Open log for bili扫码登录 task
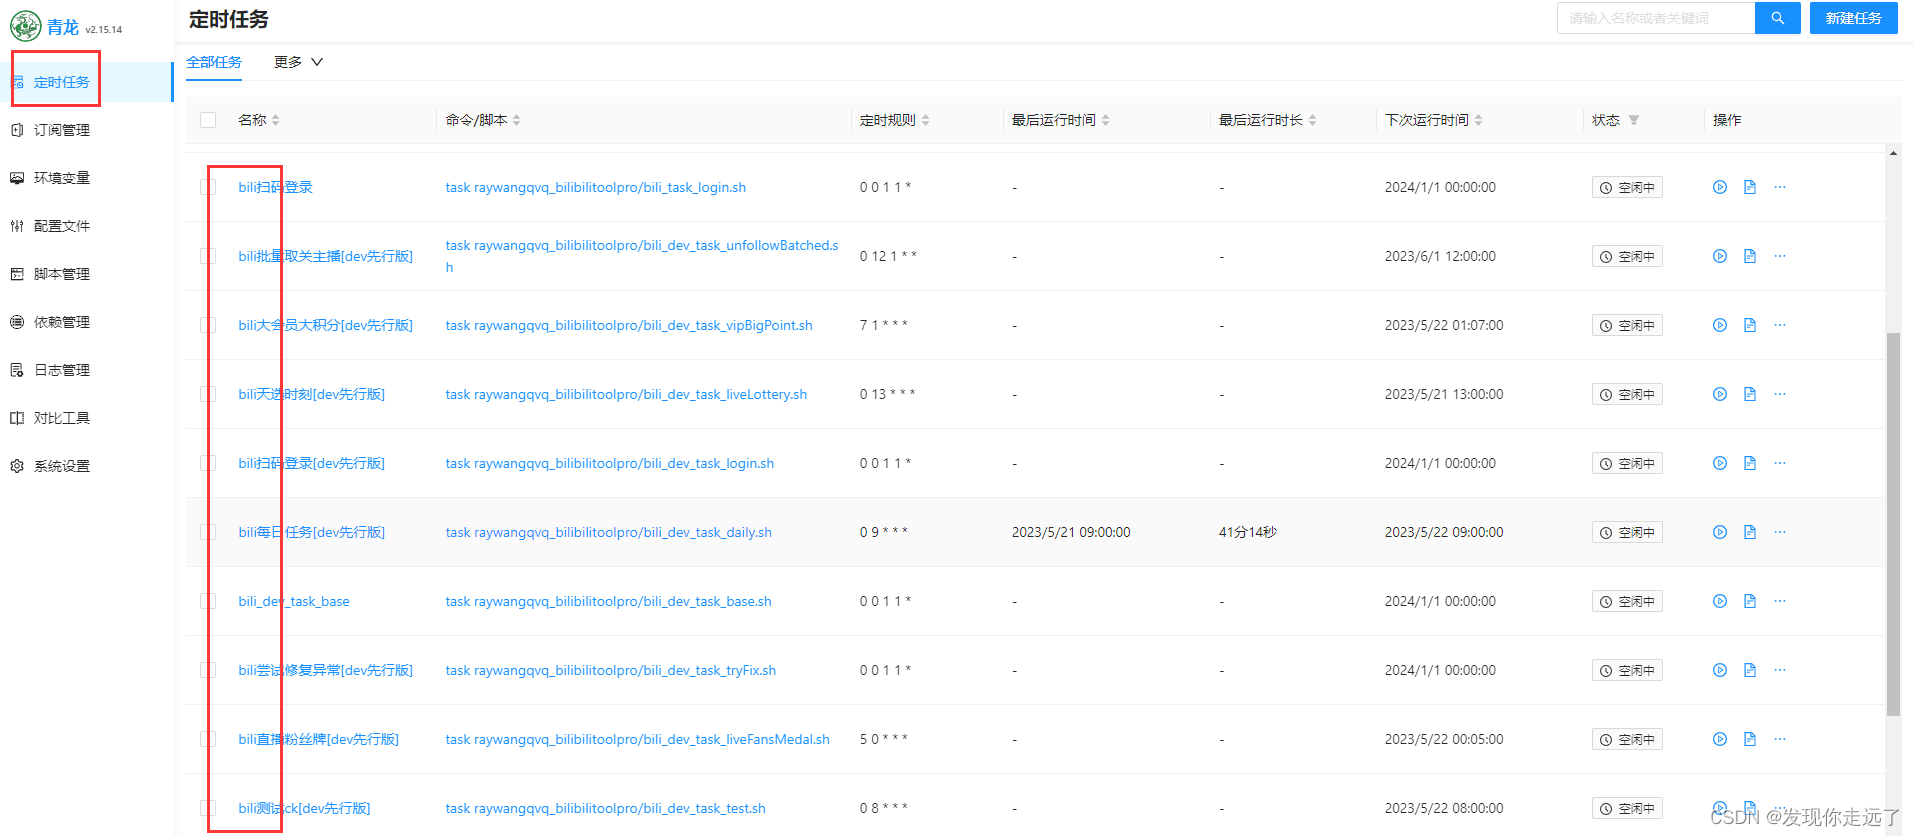The height and width of the screenshot is (836, 1914). click(1749, 187)
